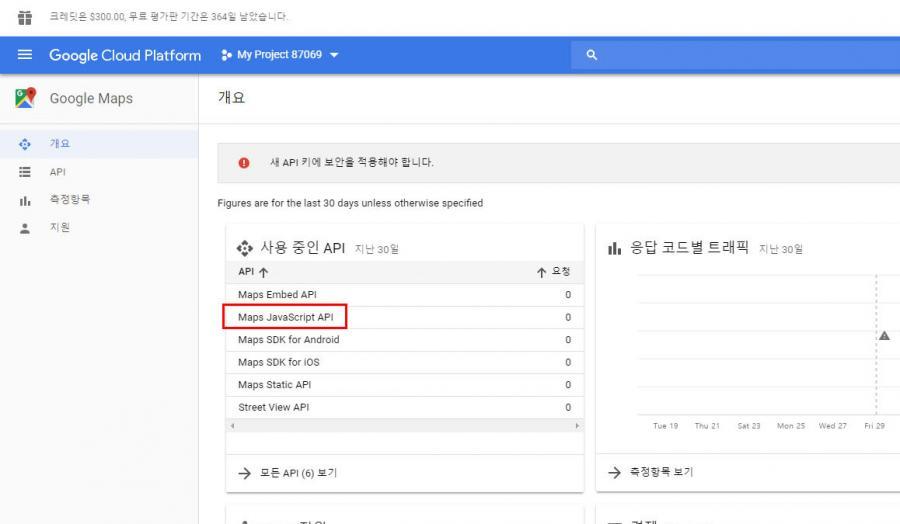900x524 pixels.
Task: Select 측정항목 in the sidebar
Action: click(70, 200)
